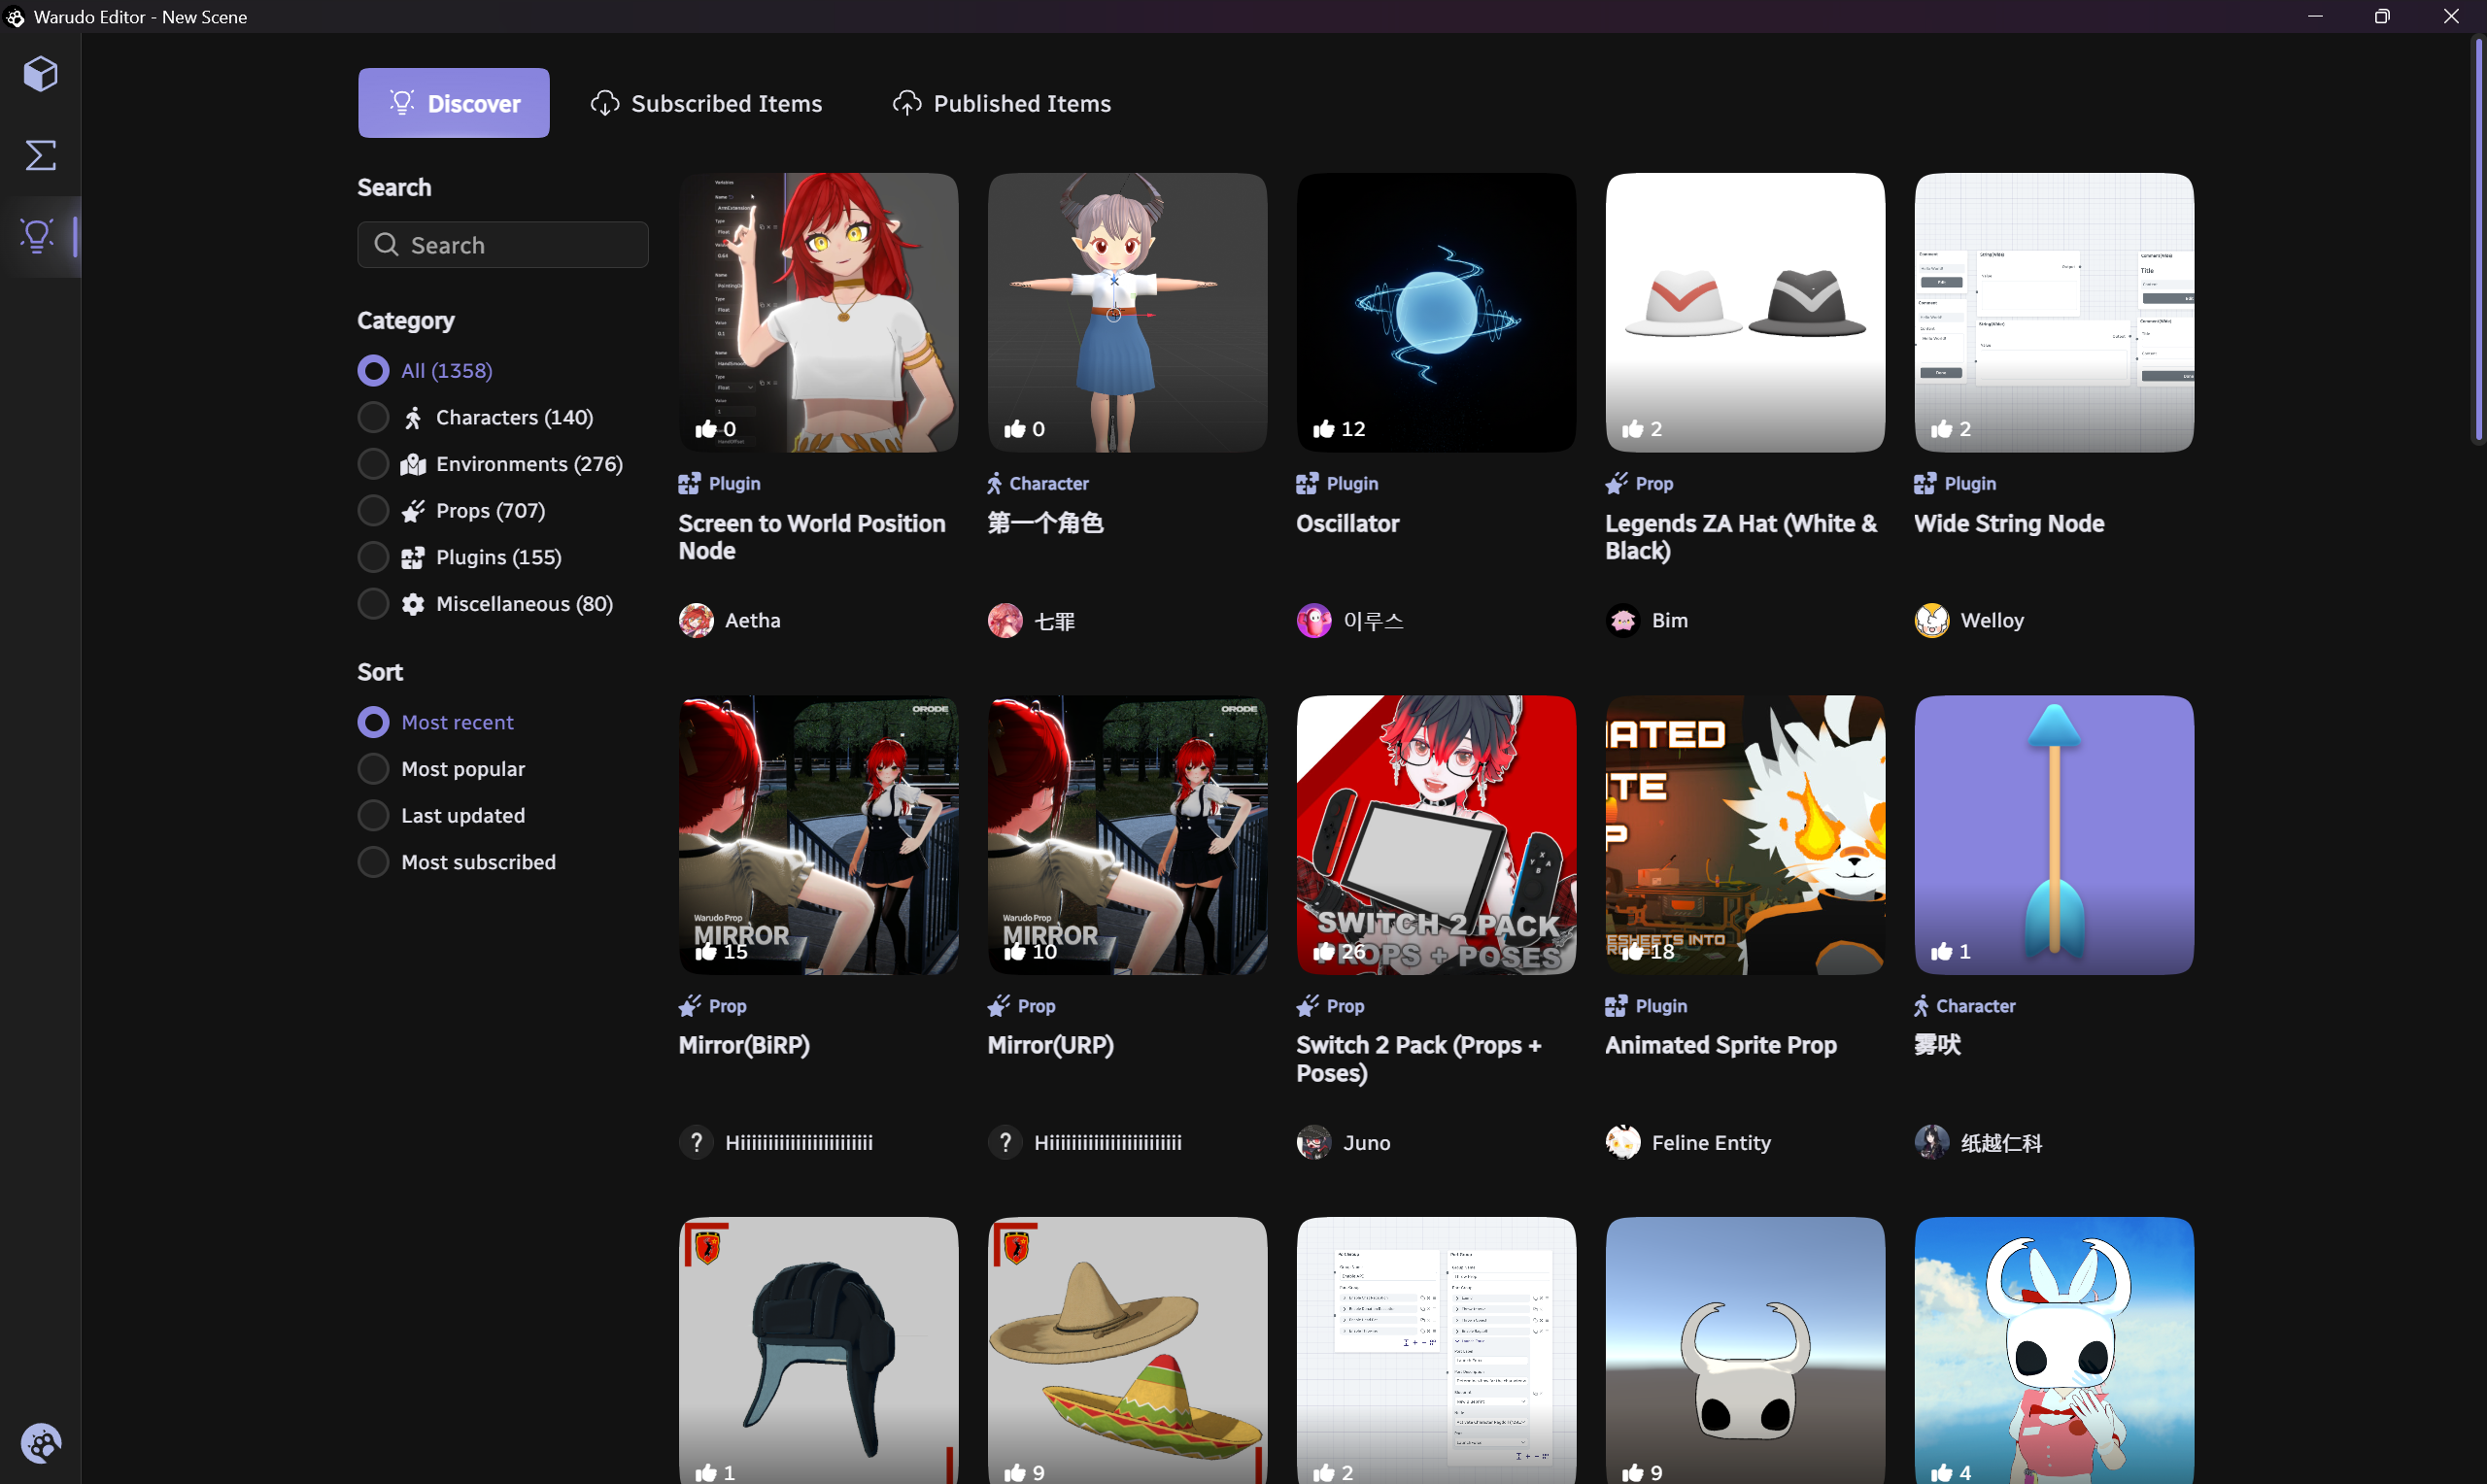This screenshot has width=2487, height=1484.
Task: Click author name Feline Entity
Action: pos(1711,1143)
